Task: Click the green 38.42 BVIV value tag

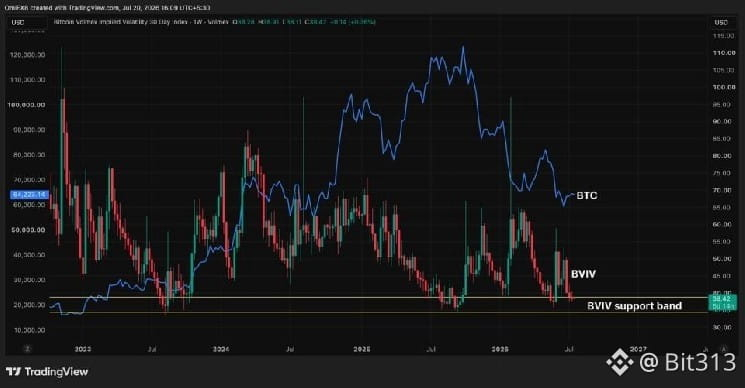Action: click(x=723, y=302)
